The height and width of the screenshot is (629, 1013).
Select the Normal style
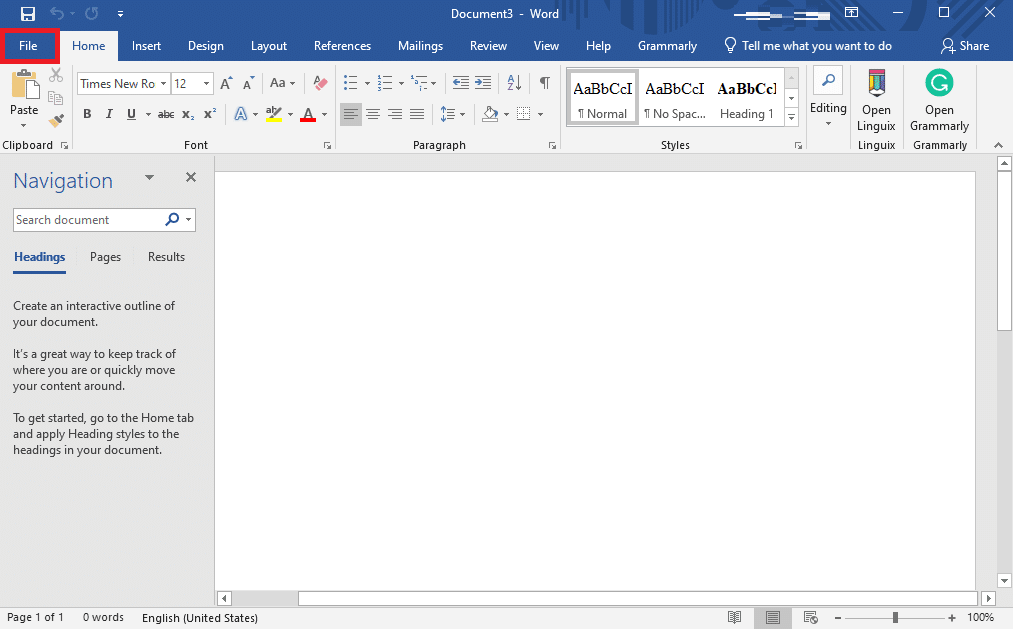(x=602, y=98)
